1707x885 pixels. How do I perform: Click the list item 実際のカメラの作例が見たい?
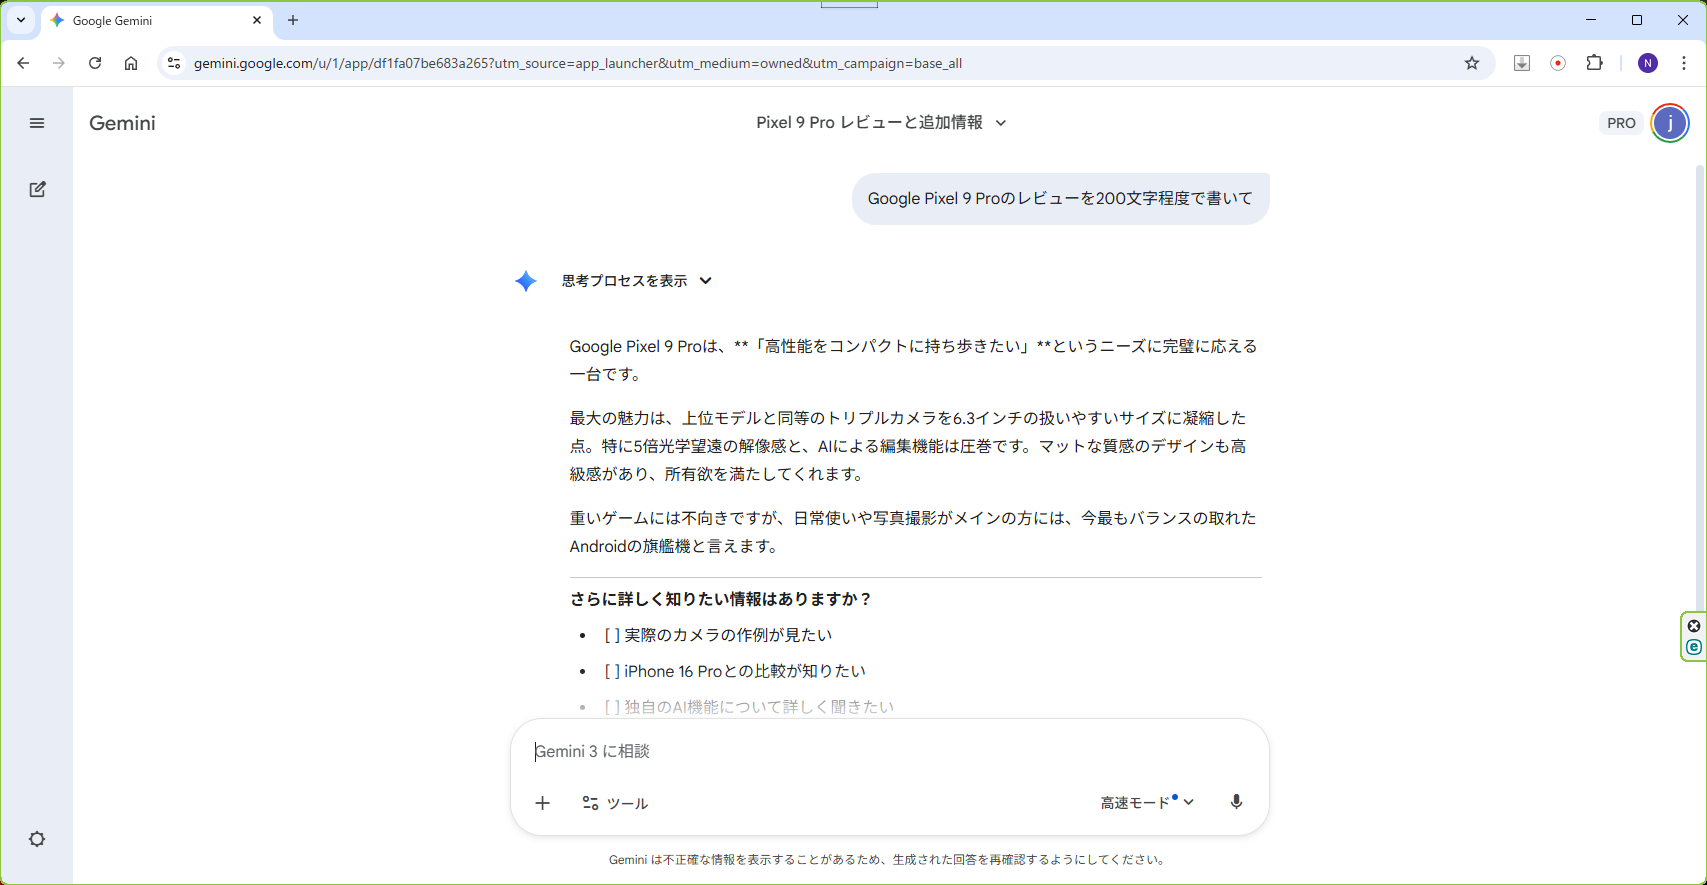pos(718,635)
